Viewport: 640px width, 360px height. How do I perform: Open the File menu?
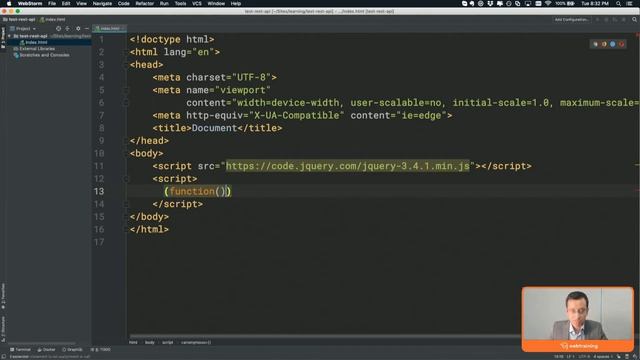[x=52, y=3]
